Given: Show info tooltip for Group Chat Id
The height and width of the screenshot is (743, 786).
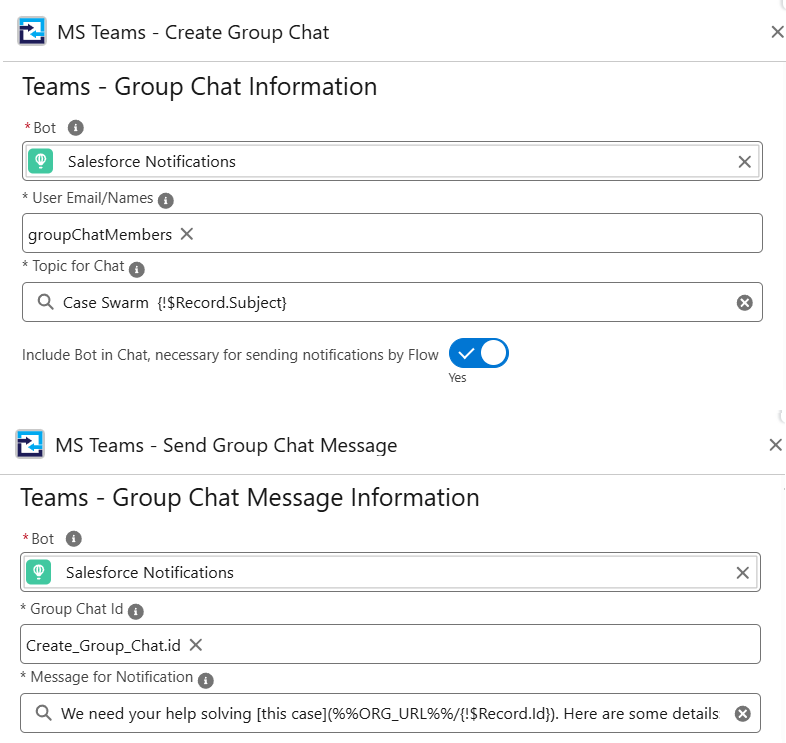Looking at the screenshot, I should [x=135, y=612].
